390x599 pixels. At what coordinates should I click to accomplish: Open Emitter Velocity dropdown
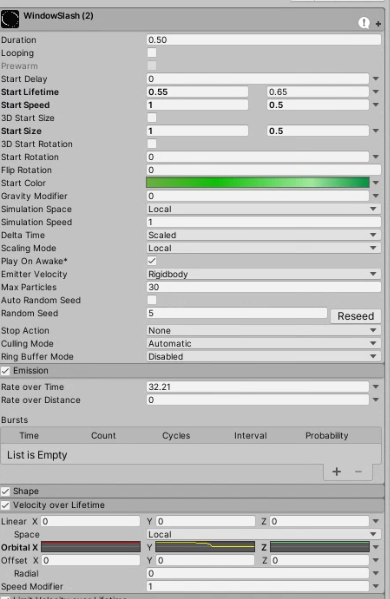(264, 274)
